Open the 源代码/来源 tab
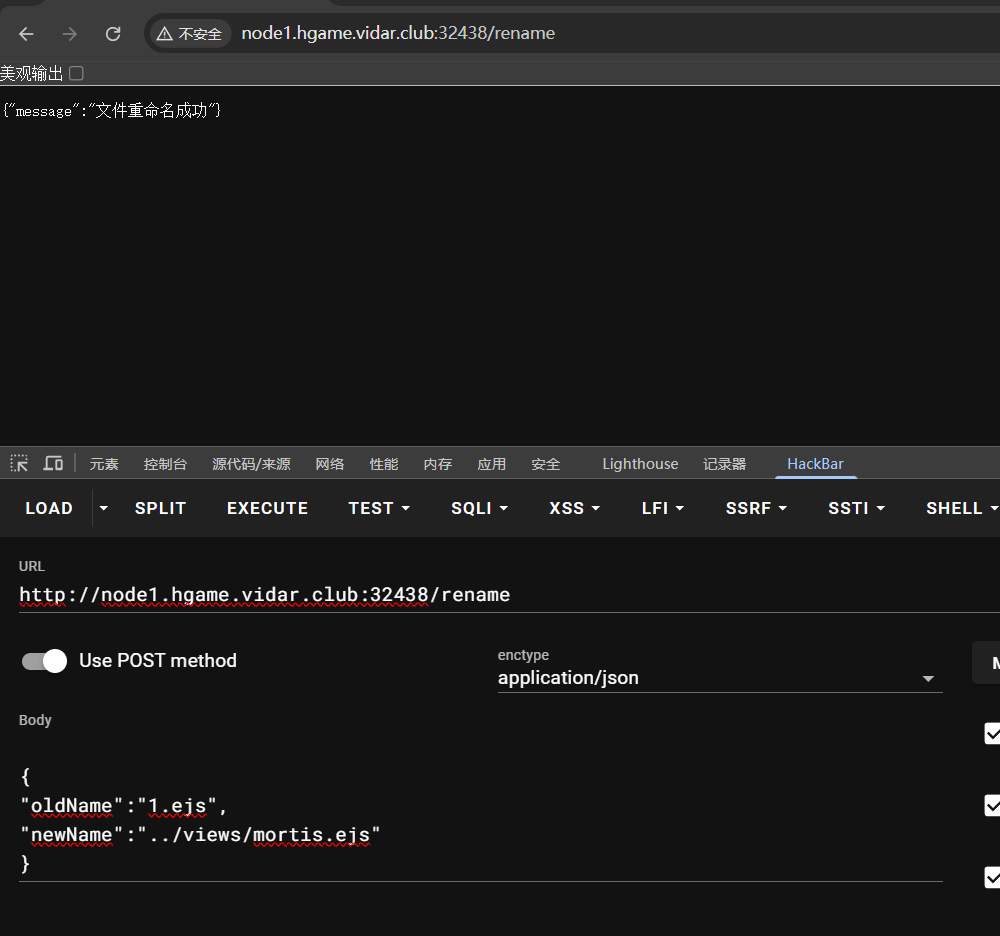Viewport: 1000px width, 936px height. click(251, 464)
